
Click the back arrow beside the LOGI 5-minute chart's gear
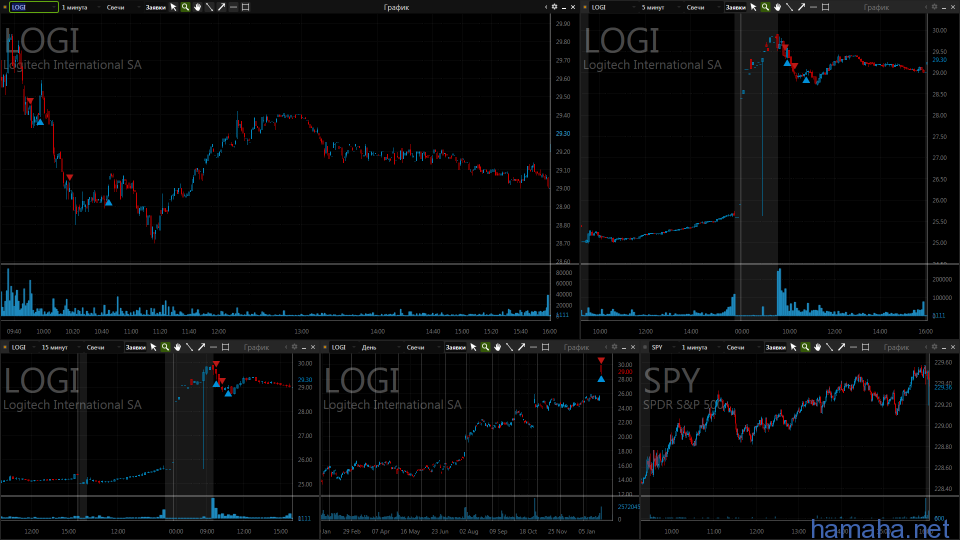pos(926,7)
